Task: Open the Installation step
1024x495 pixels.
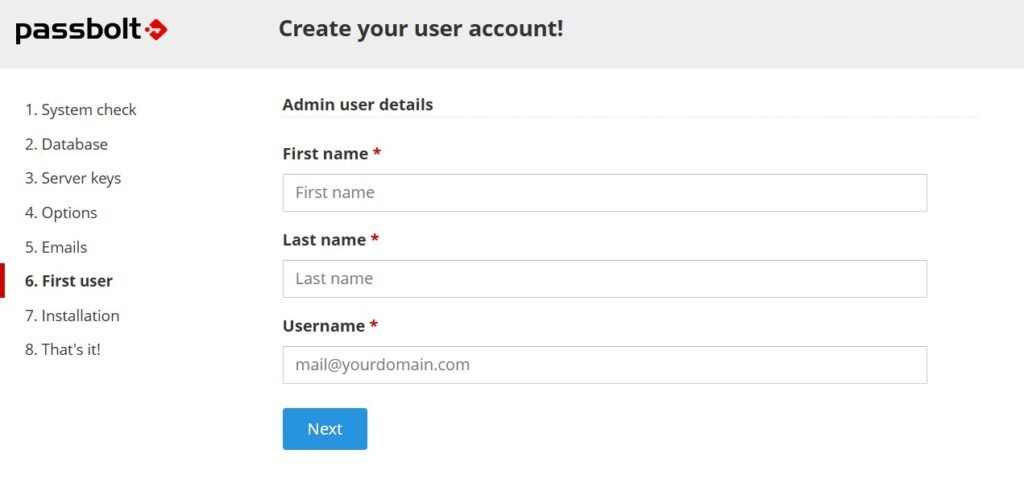Action: (x=72, y=316)
